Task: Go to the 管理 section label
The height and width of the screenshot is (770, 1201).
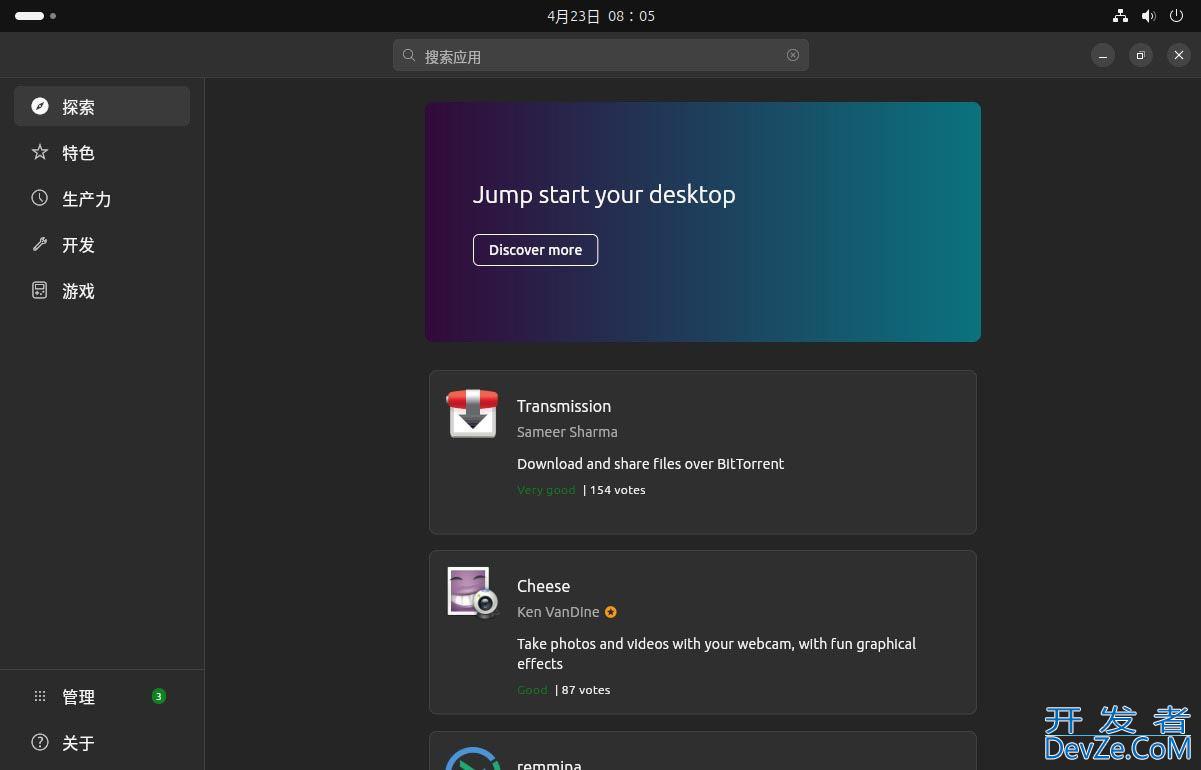Action: click(x=78, y=697)
